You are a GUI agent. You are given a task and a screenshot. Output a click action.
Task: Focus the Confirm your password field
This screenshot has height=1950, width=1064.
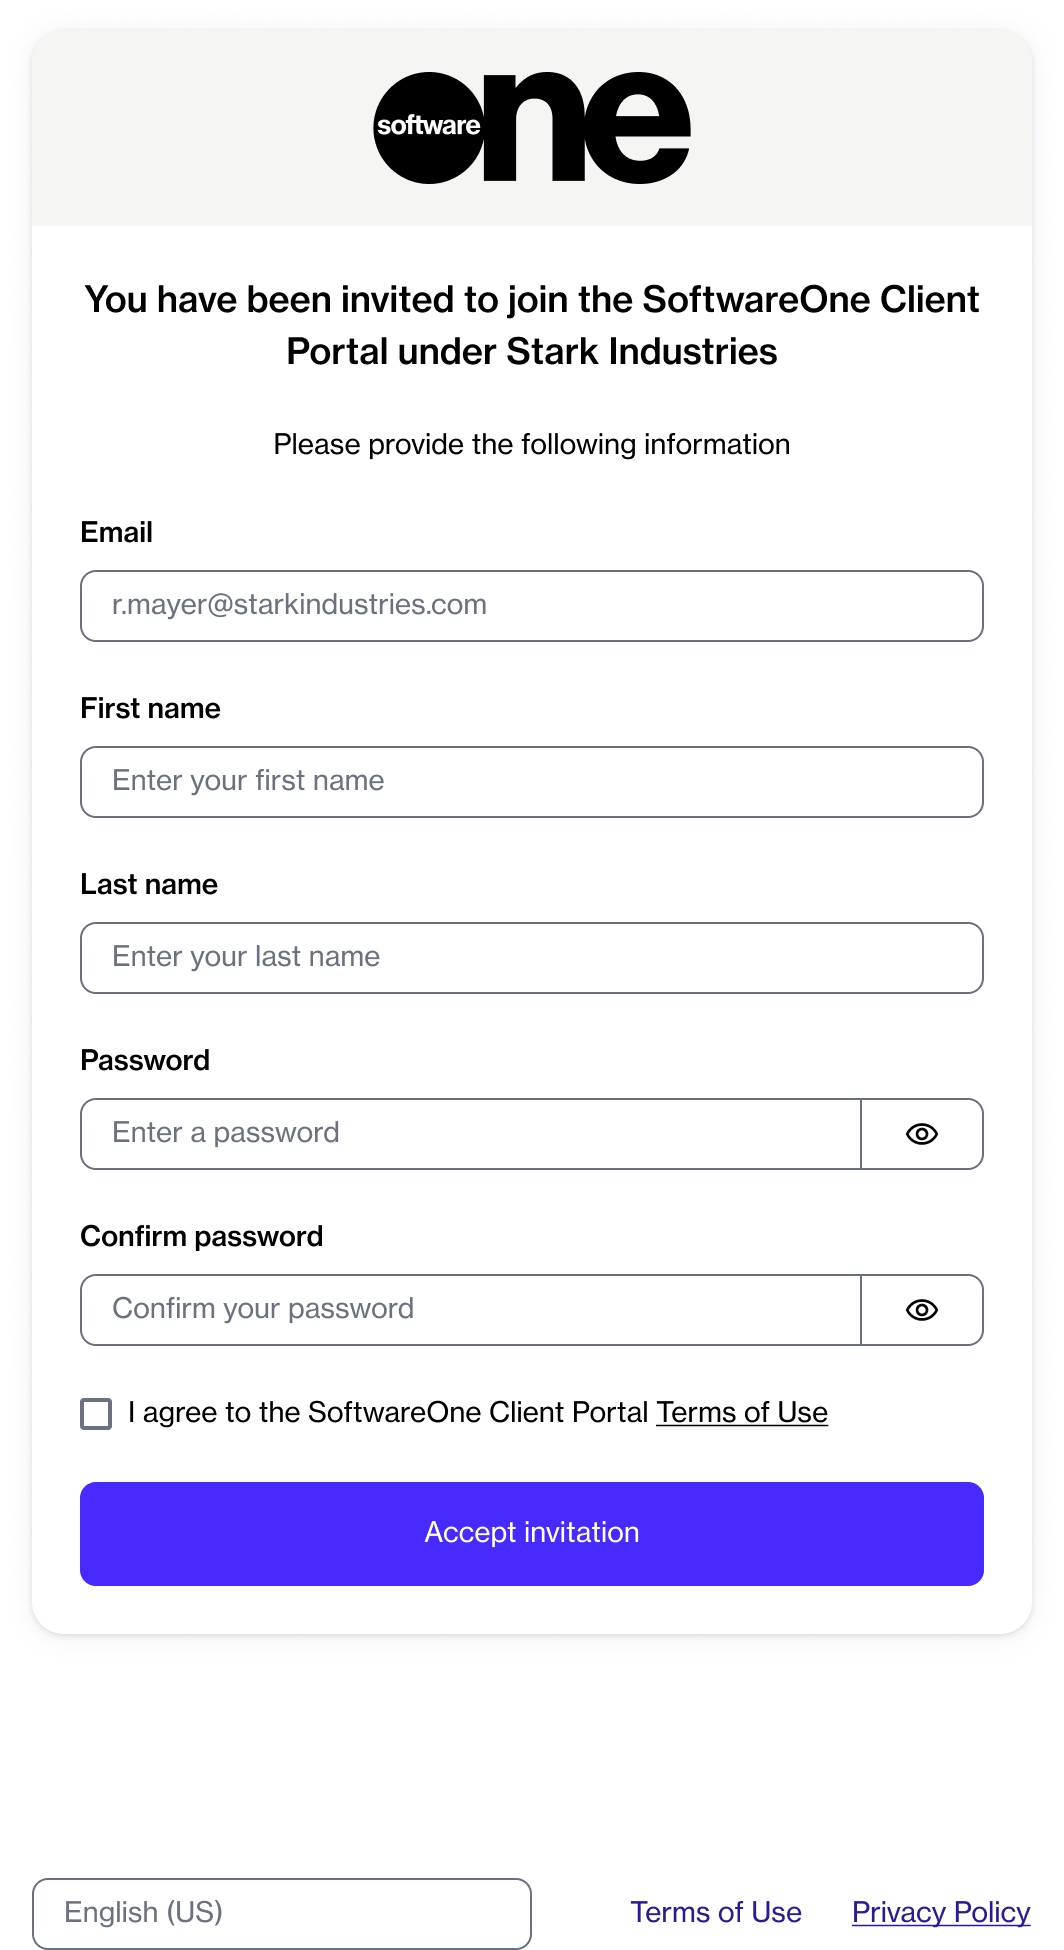470,1310
